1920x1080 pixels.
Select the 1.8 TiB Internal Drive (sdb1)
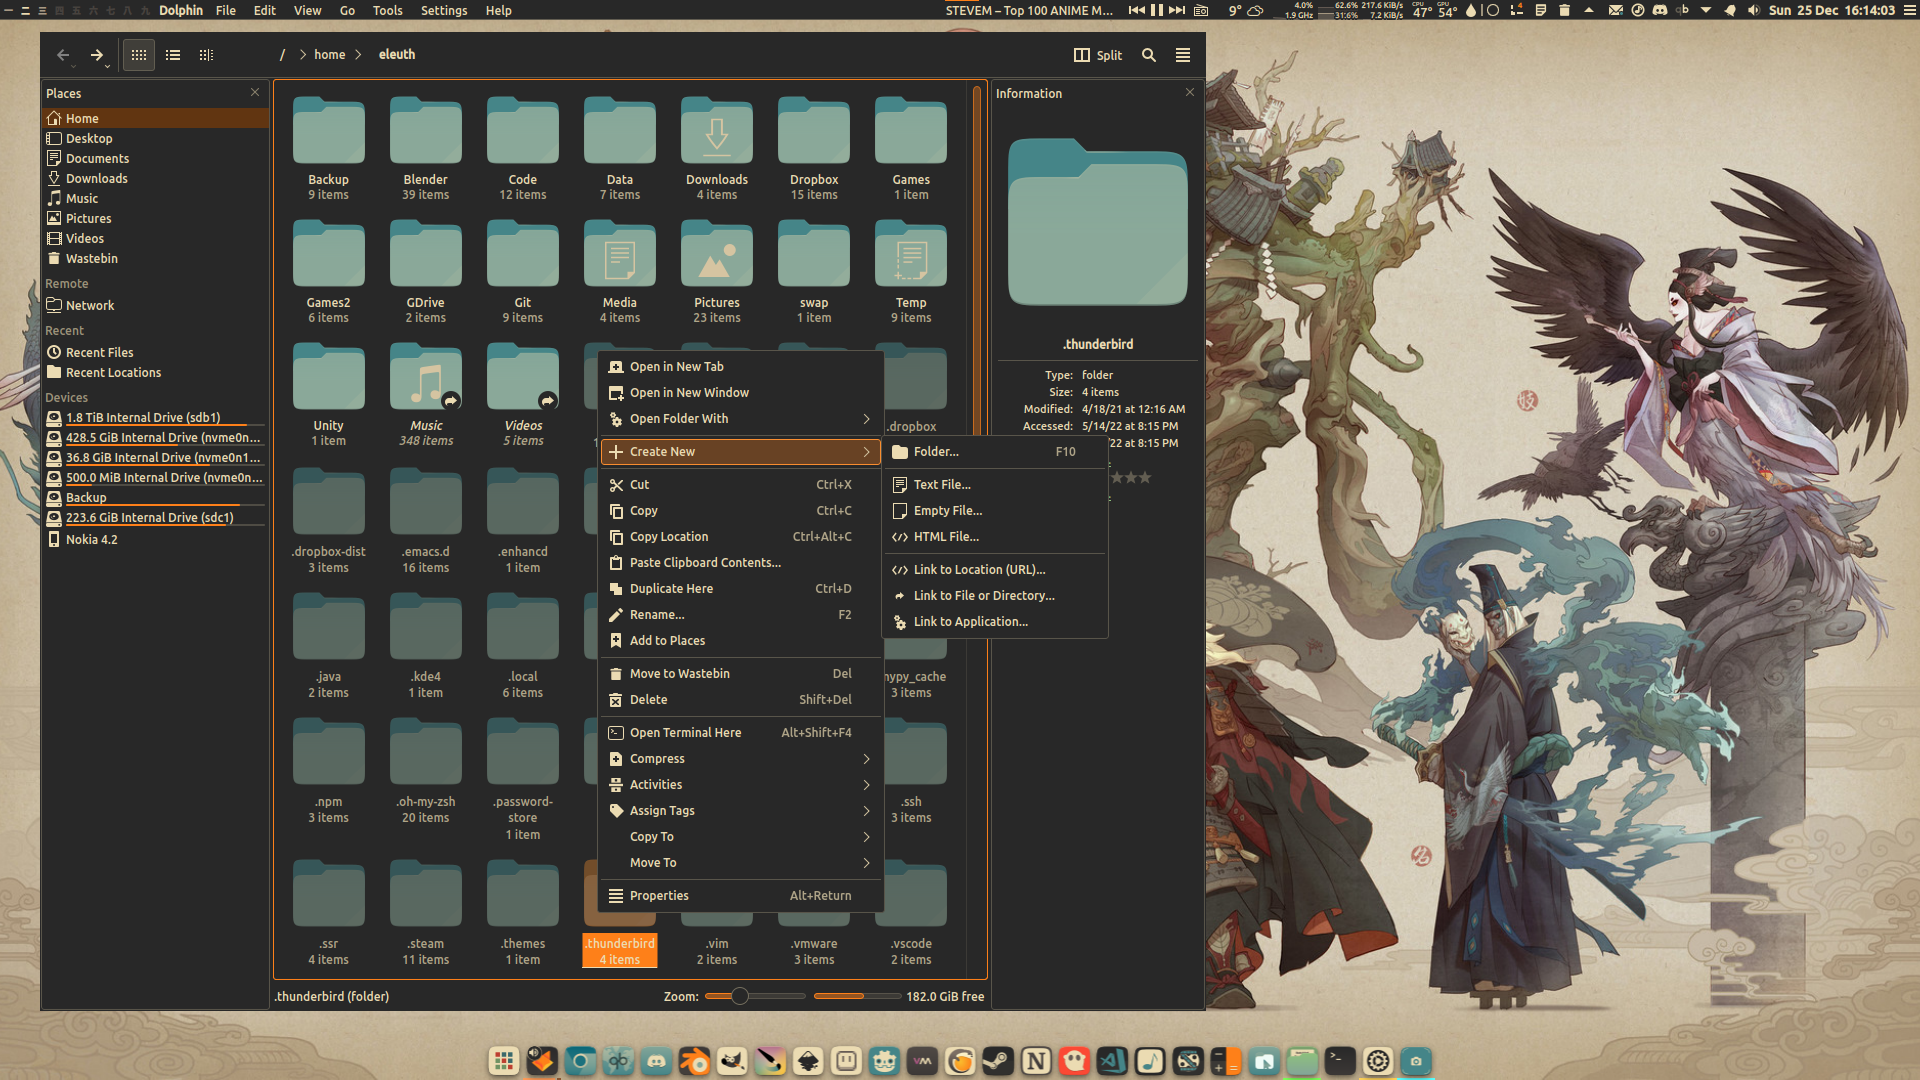click(x=155, y=418)
